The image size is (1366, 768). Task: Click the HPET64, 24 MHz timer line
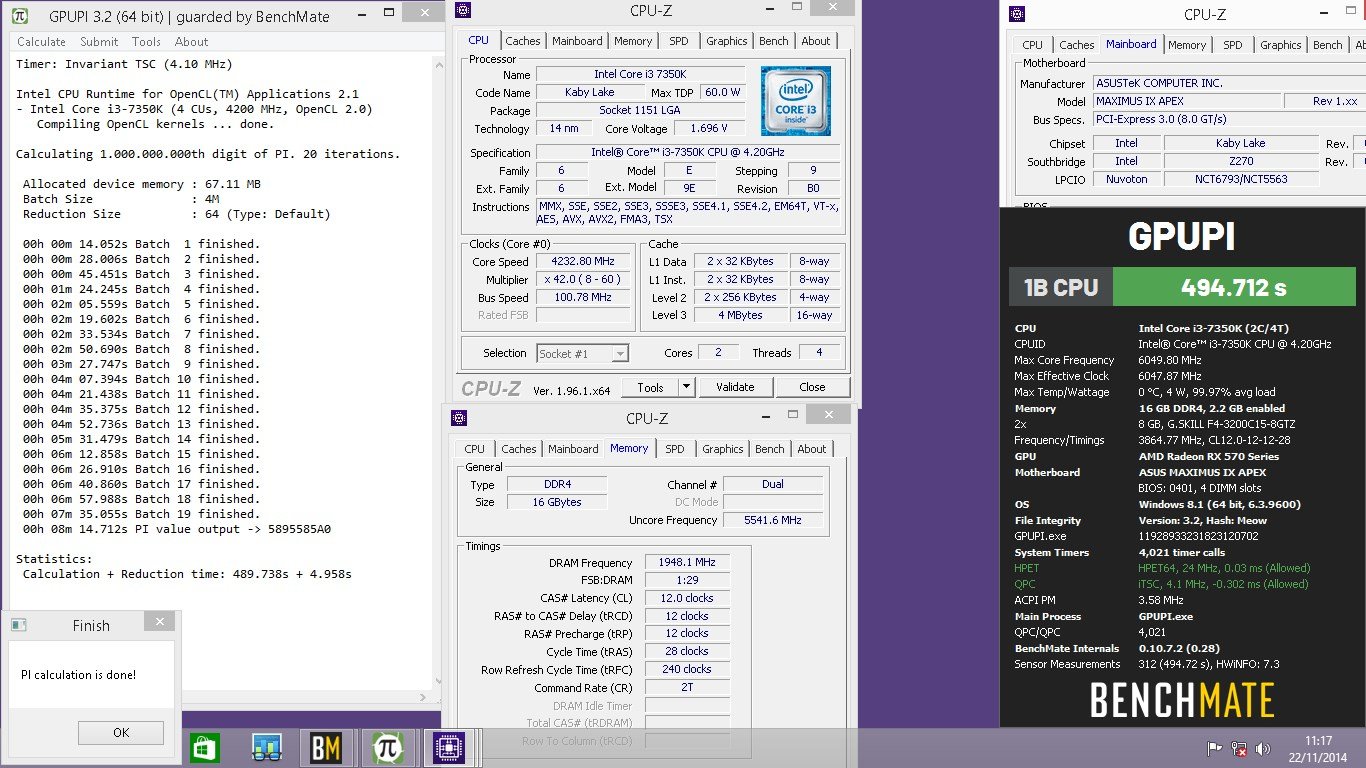click(1224, 568)
